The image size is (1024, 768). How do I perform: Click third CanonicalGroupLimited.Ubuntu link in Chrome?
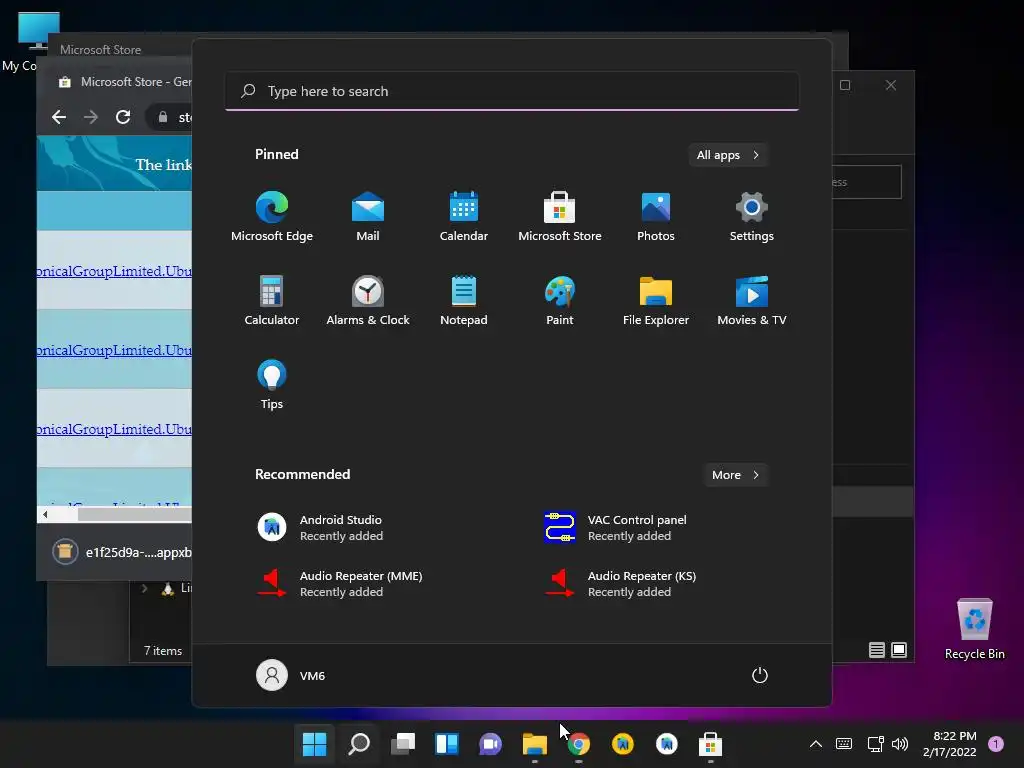point(114,429)
